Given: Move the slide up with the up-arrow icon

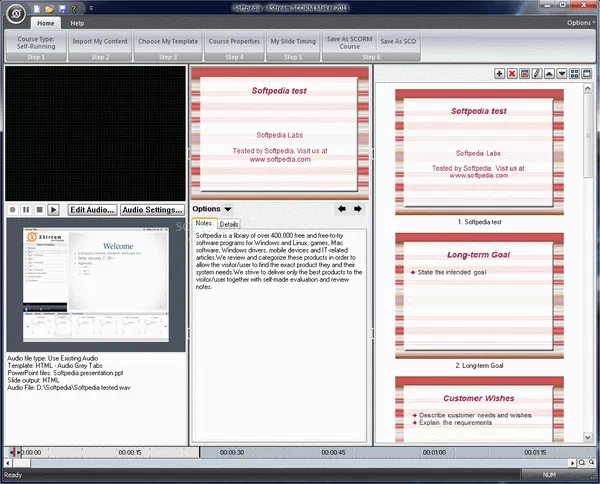Looking at the screenshot, I should [549, 73].
